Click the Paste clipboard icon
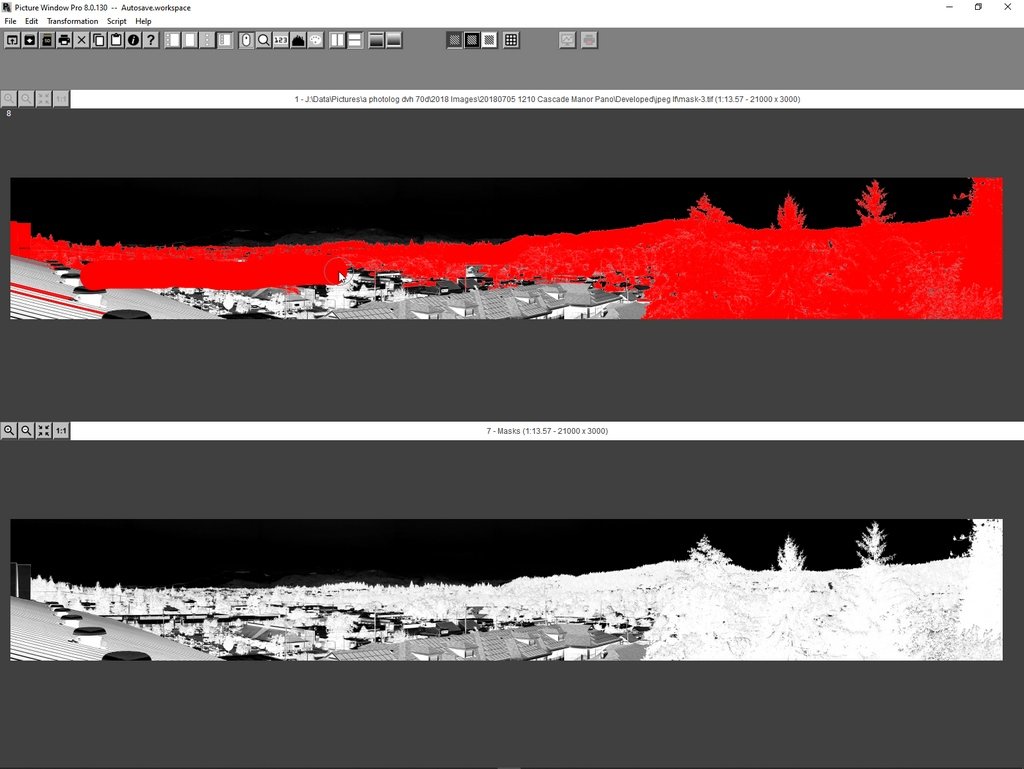 tap(116, 40)
